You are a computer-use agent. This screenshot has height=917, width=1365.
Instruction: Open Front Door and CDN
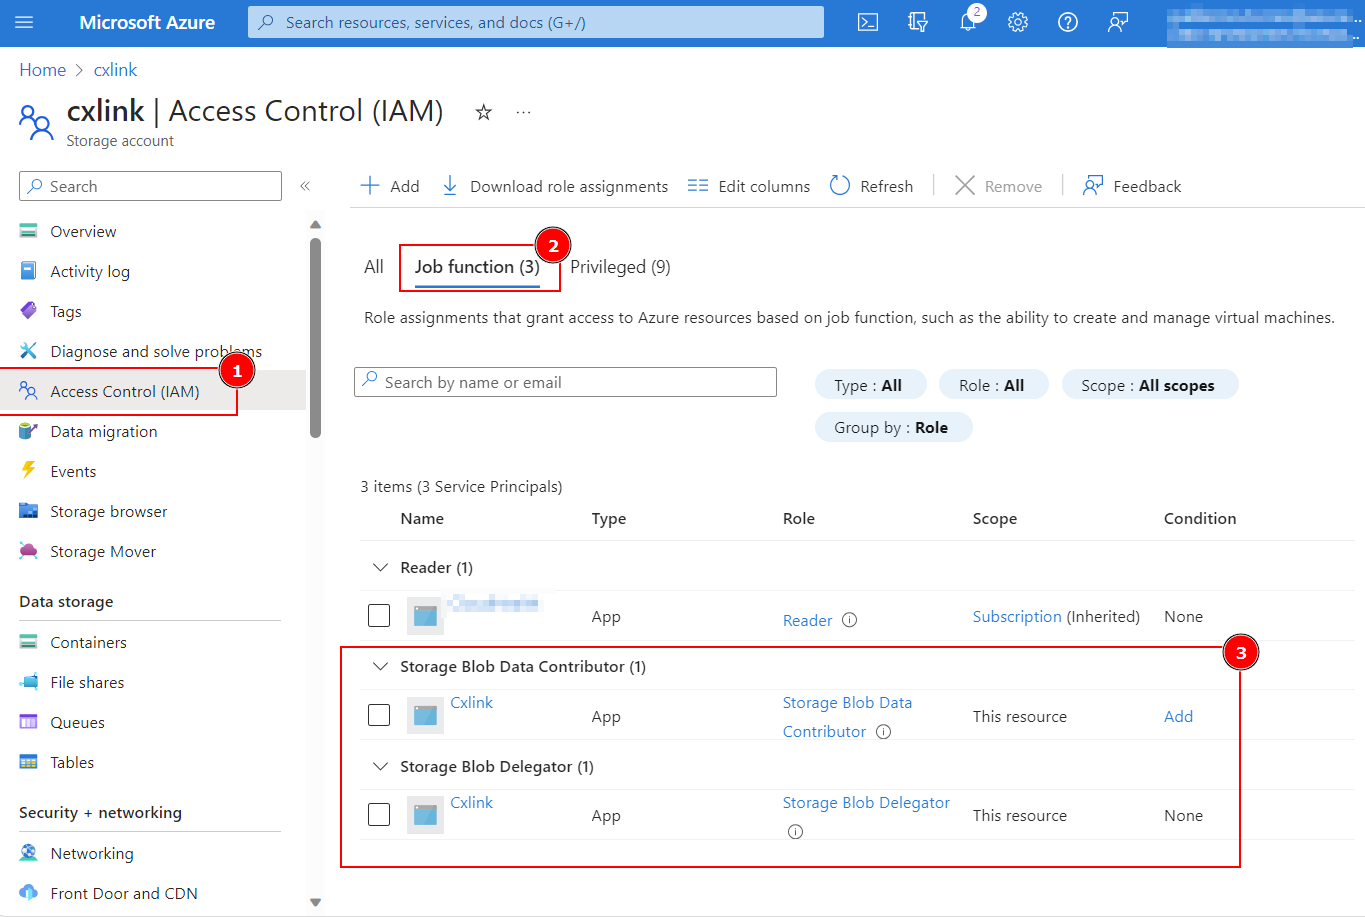pyautogui.click(x=124, y=893)
